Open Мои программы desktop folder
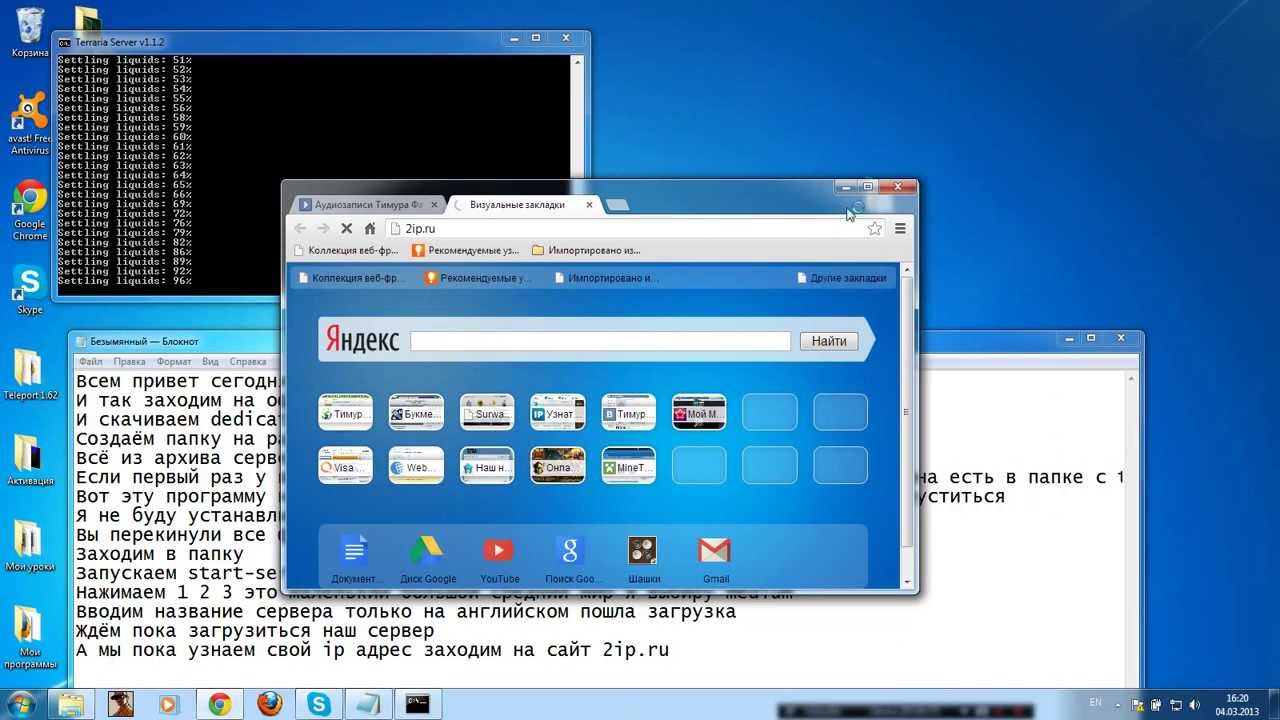Viewport: 1280px width, 720px height. tap(30, 638)
